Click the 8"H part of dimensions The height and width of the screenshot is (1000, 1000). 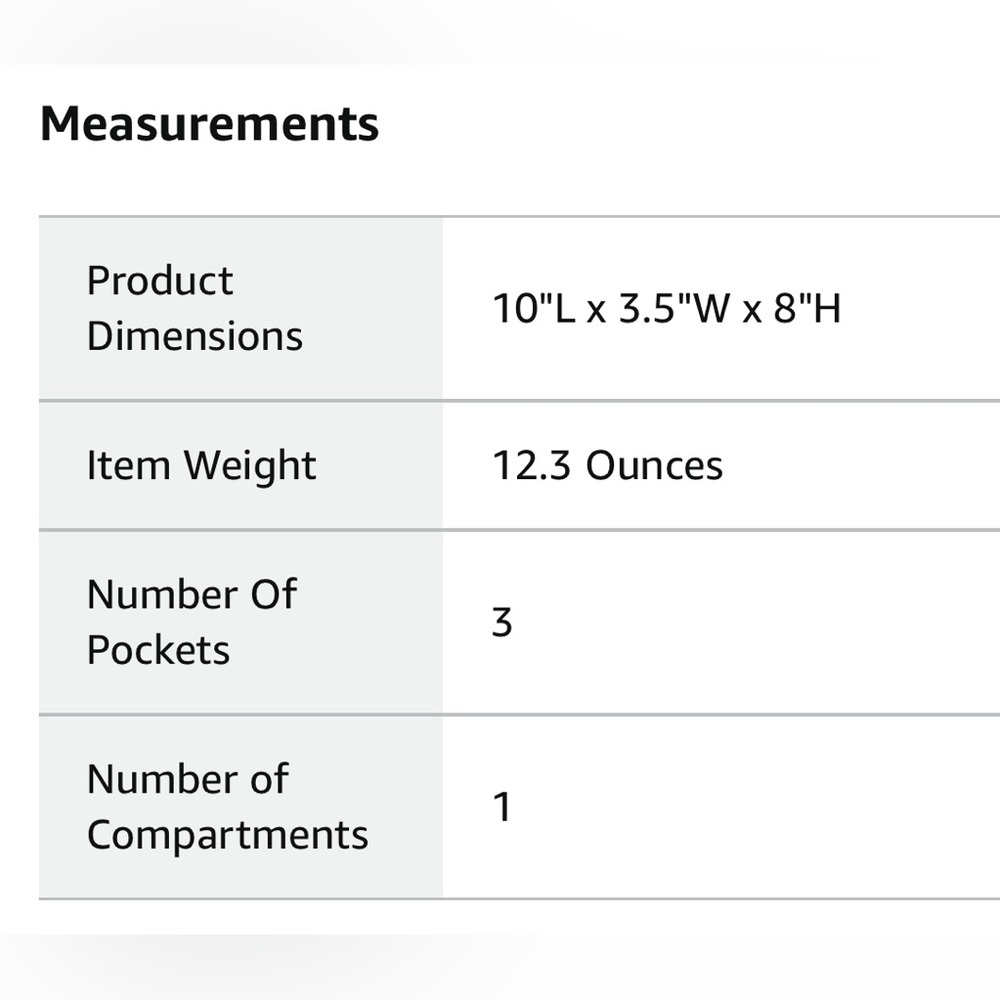tap(807, 309)
